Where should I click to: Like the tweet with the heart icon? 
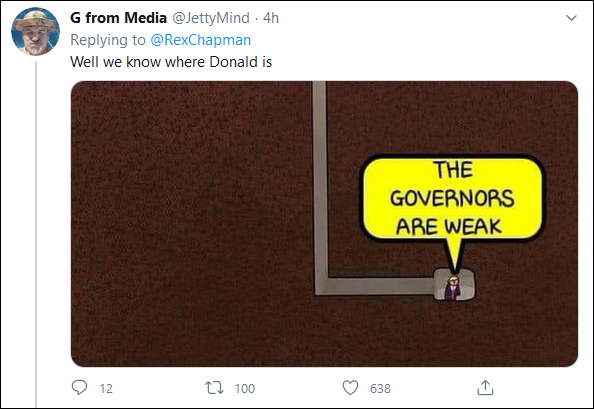pyautogui.click(x=350, y=388)
